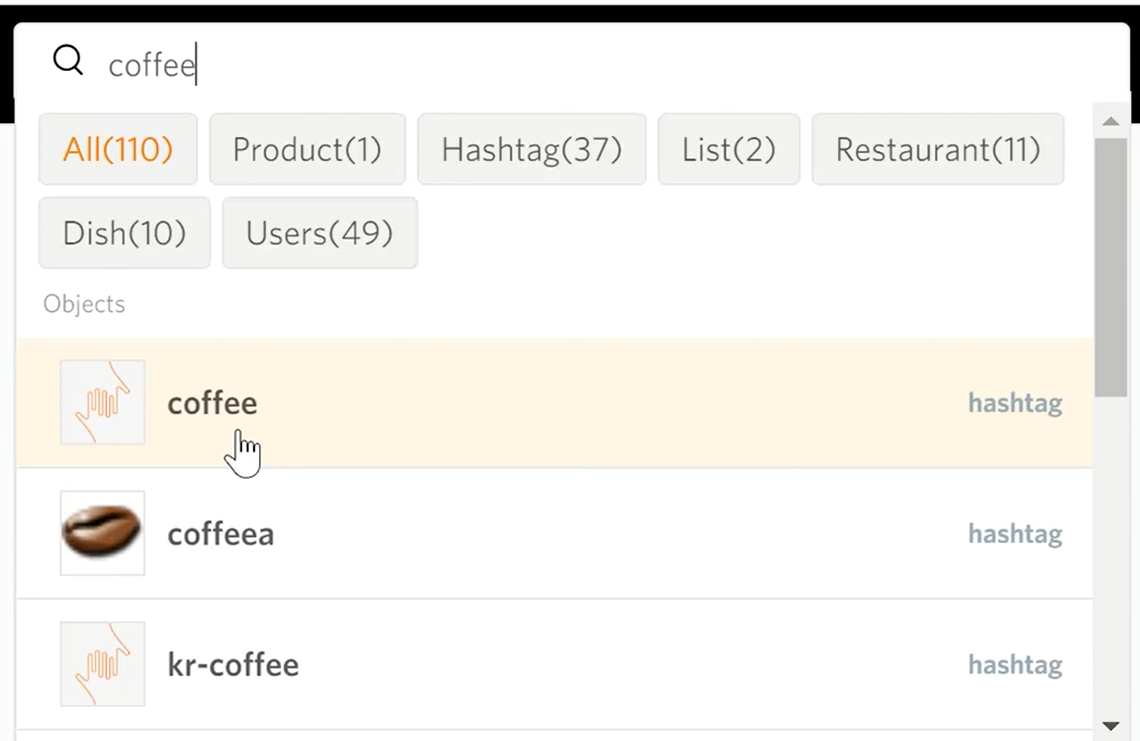
Task: Click the scrollbar down arrow
Action: click(x=1110, y=725)
